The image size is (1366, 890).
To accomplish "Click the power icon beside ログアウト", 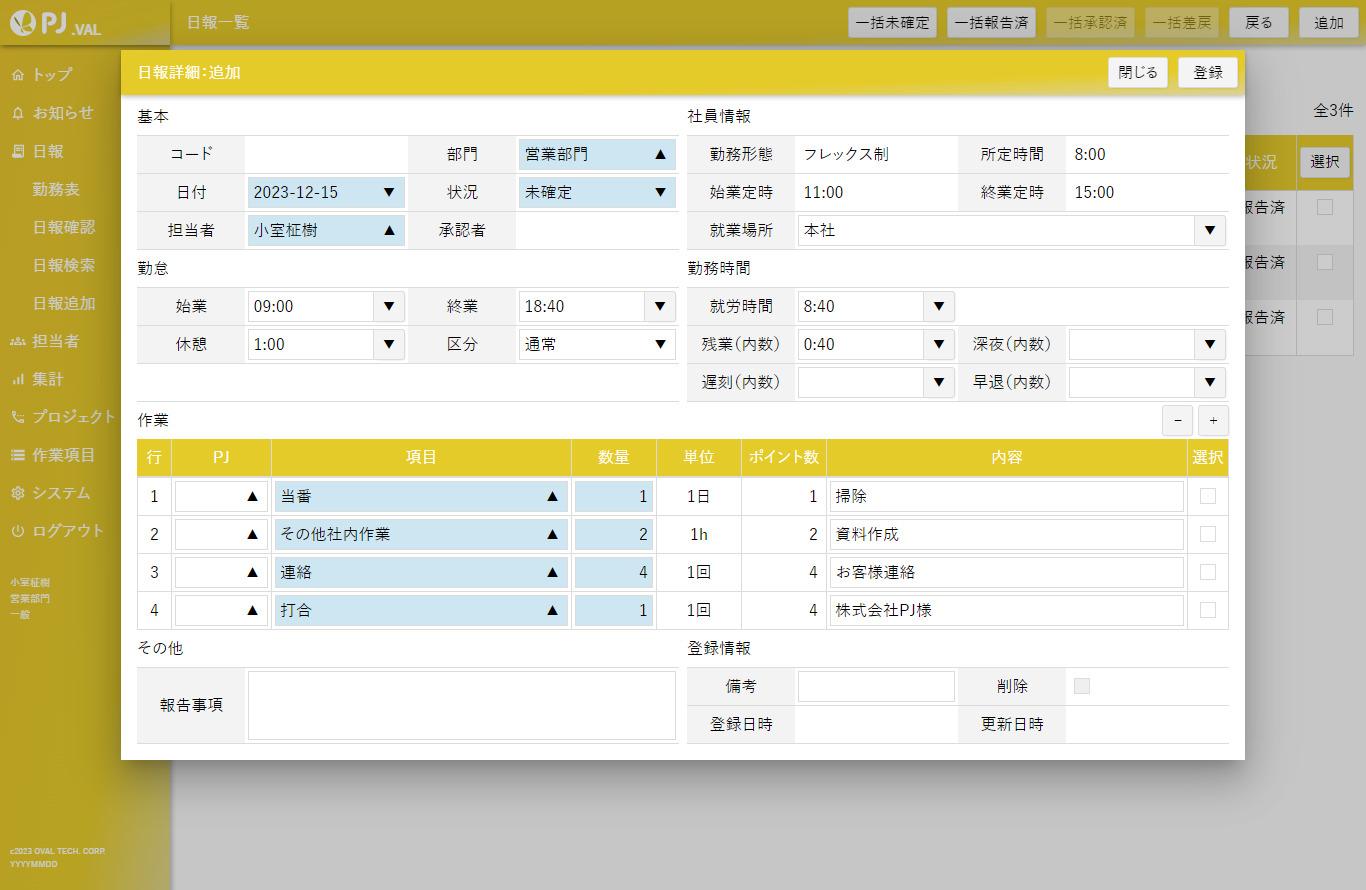I will coord(18,531).
